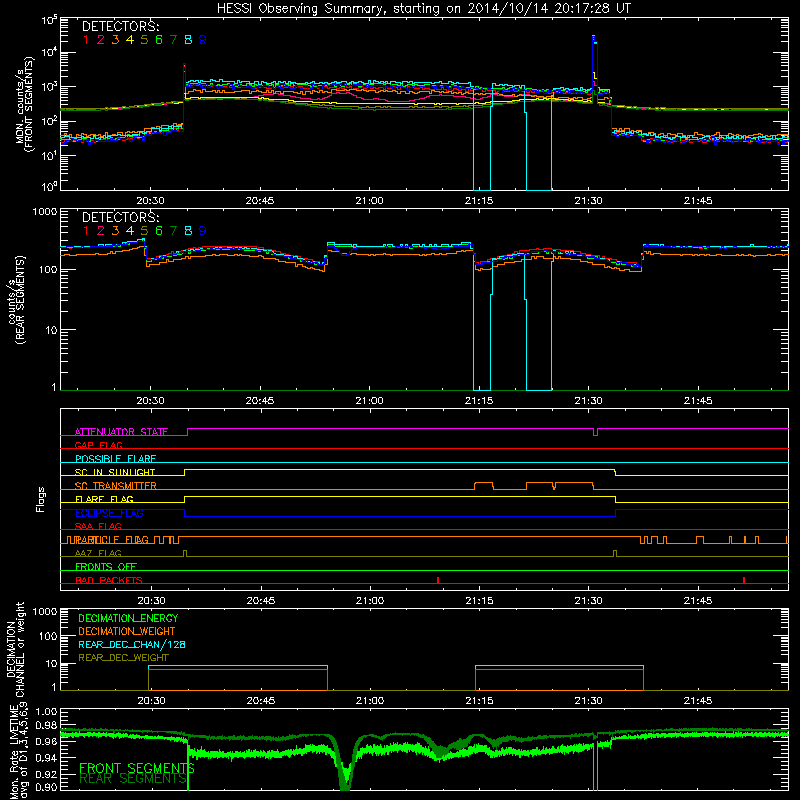Click the DECIMATION_ENERGY legend entry
This screenshot has width=800, height=800.
point(128,618)
